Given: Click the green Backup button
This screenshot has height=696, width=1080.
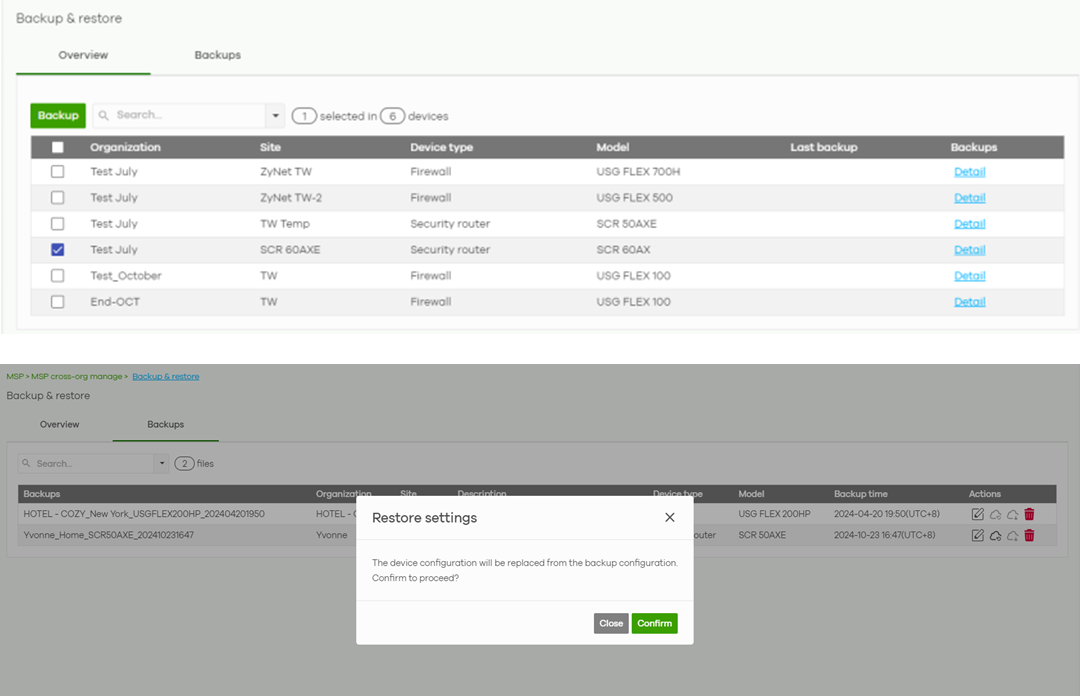Looking at the screenshot, I should pos(58,116).
